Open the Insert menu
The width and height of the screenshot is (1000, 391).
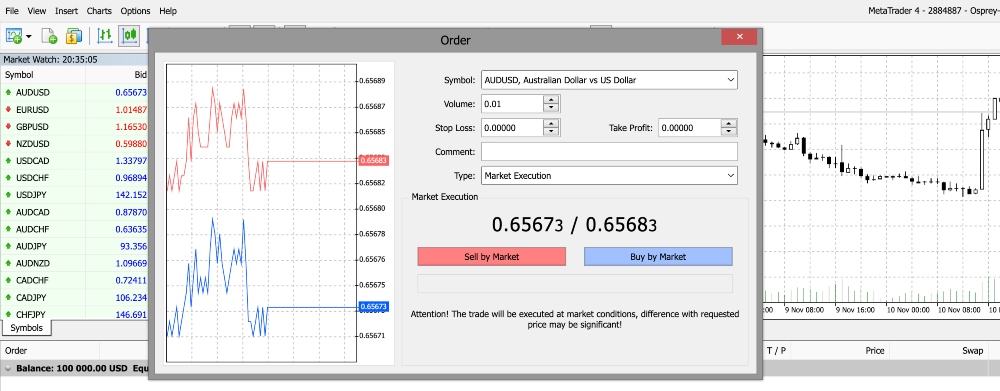[x=66, y=11]
